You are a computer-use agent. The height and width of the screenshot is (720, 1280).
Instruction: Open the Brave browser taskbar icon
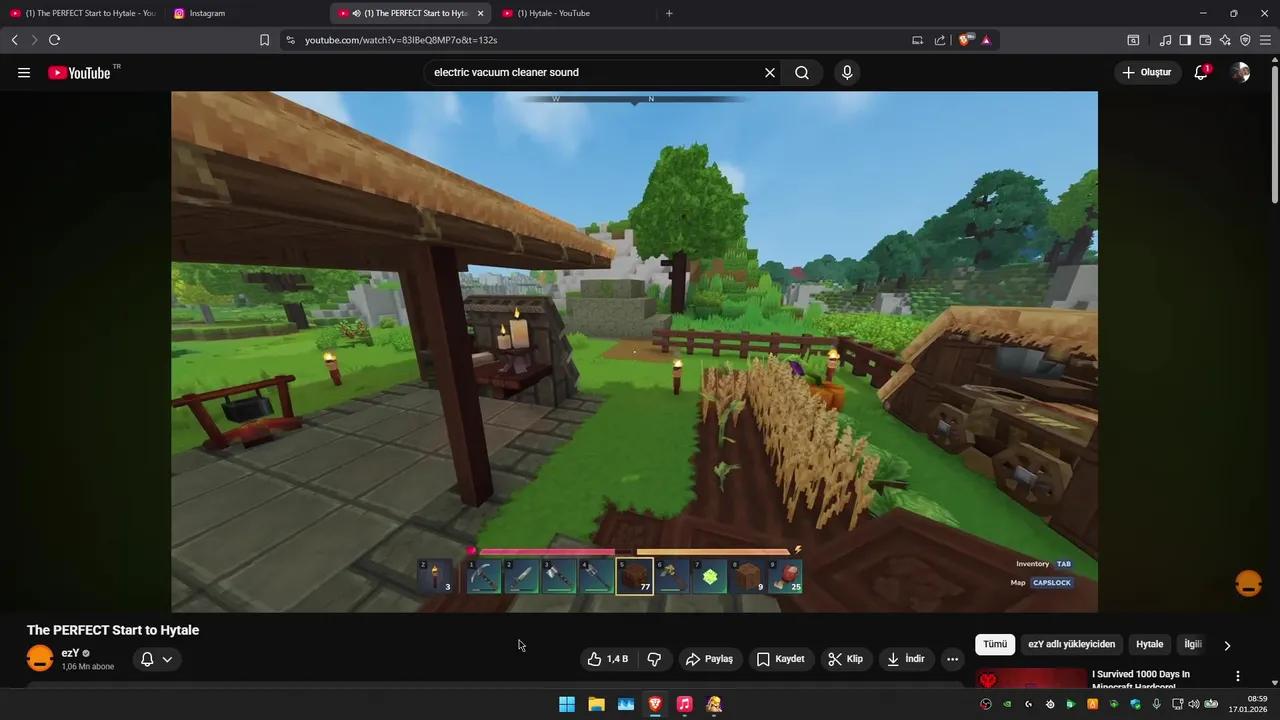point(655,704)
